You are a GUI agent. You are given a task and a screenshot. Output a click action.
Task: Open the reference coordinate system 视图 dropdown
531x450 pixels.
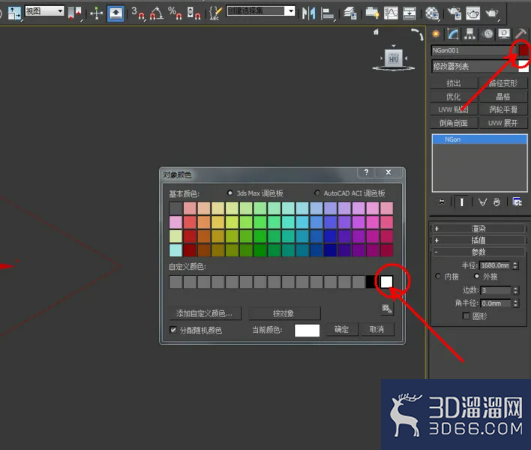coord(44,11)
